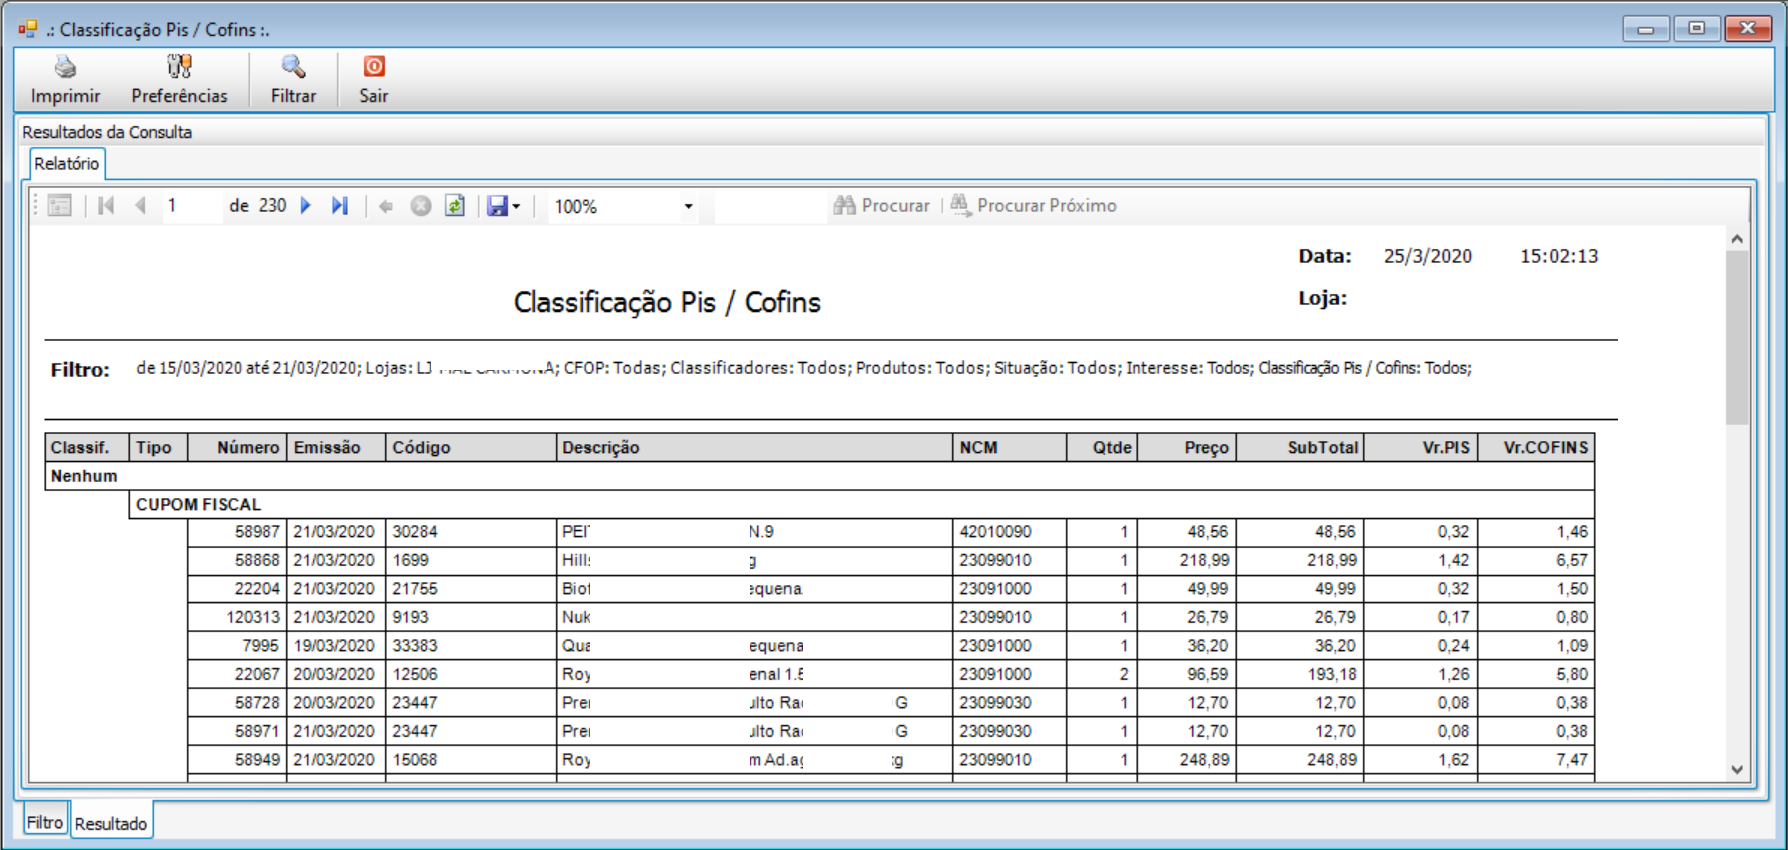Click NCM 42010090 cell

1010,532
